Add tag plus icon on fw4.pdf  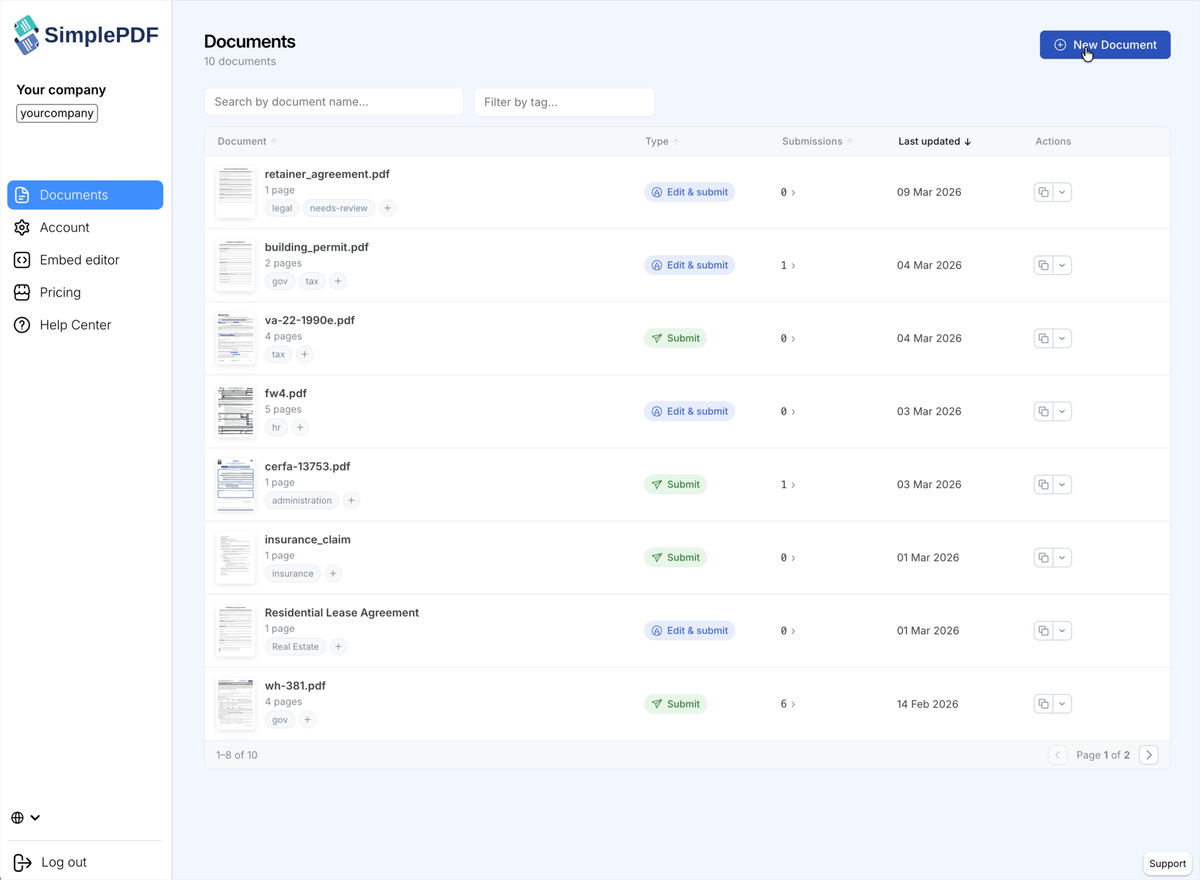click(x=300, y=427)
